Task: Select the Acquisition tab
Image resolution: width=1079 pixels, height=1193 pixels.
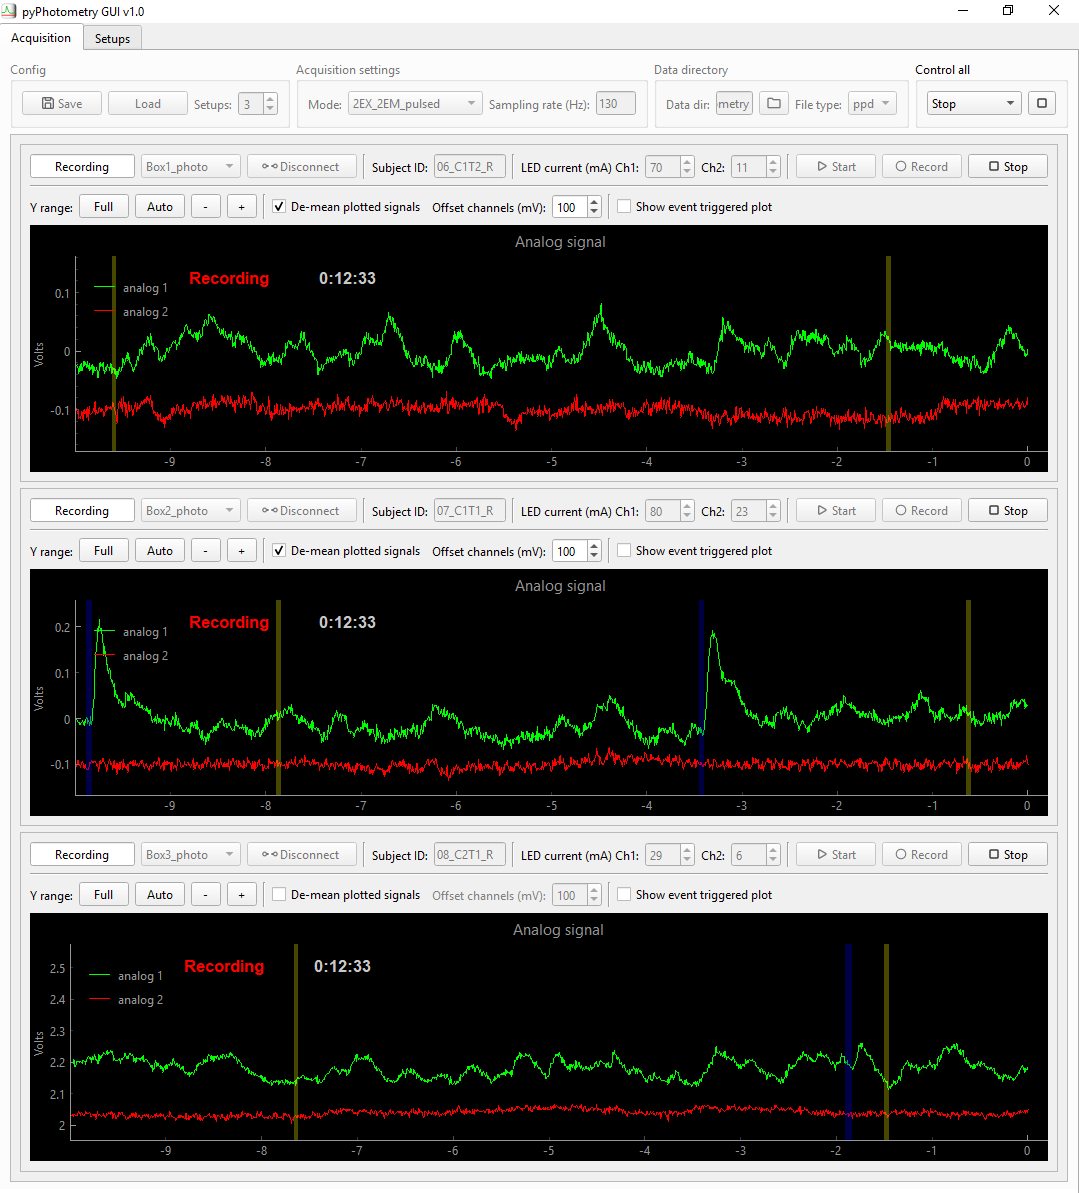Action: coord(40,37)
